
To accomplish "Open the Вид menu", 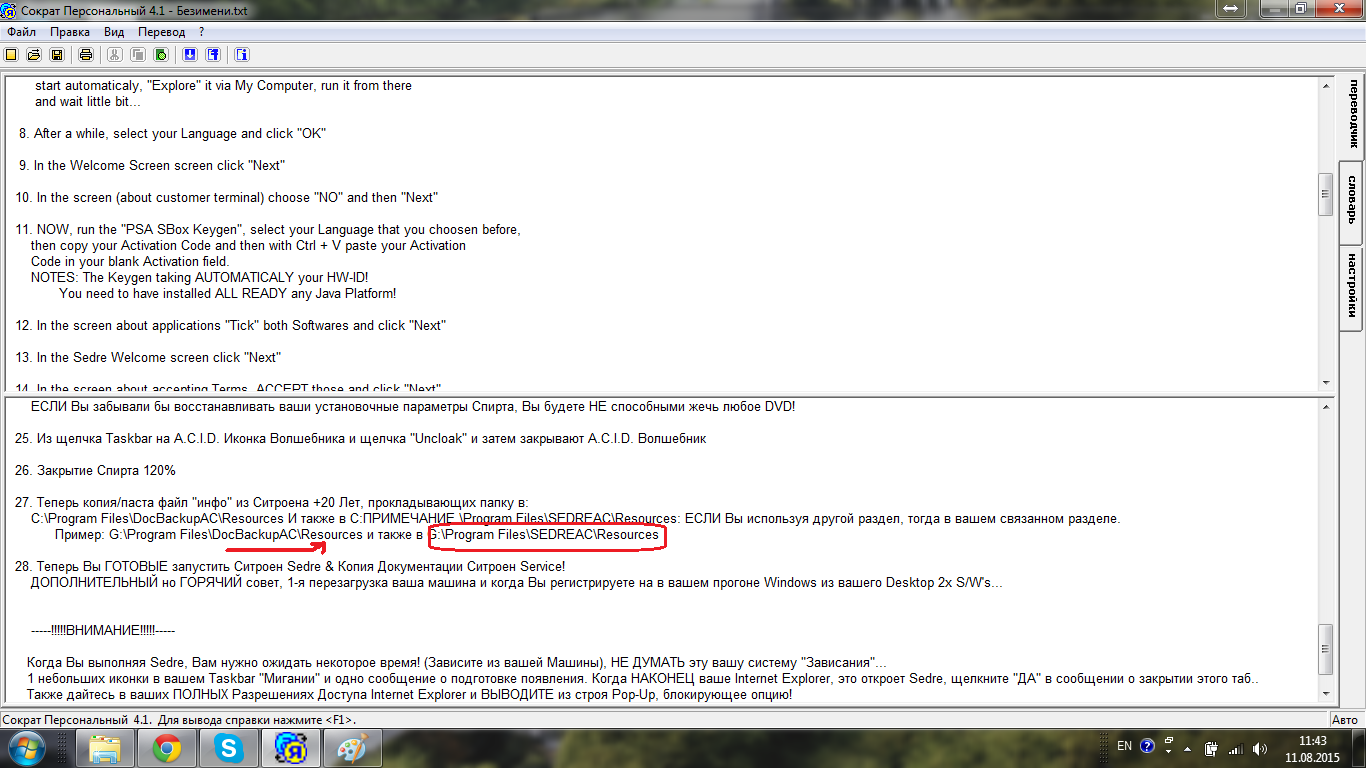I will click(x=114, y=32).
